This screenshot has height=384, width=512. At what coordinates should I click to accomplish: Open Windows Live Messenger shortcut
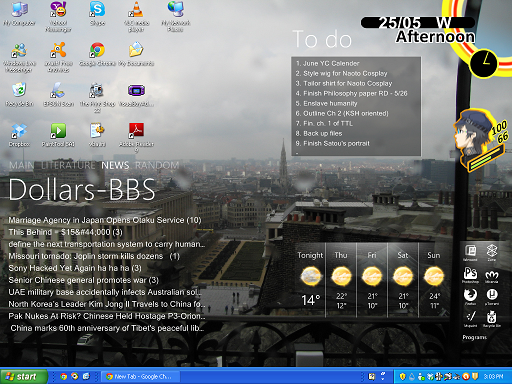(x=19, y=57)
